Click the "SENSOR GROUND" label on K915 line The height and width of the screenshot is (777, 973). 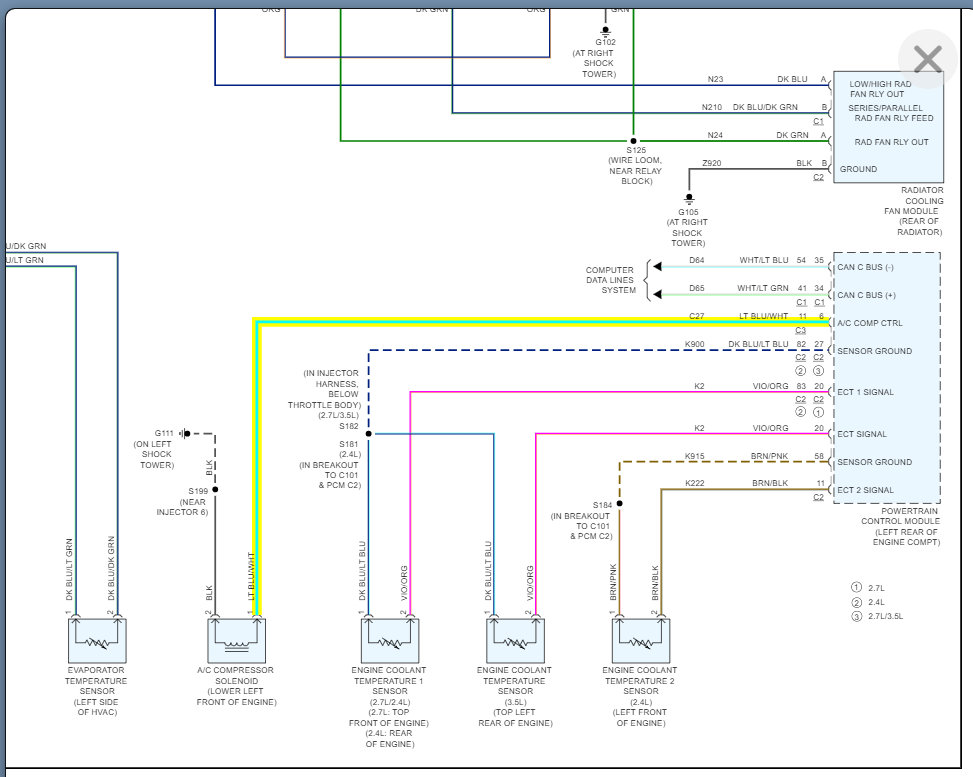(x=874, y=462)
